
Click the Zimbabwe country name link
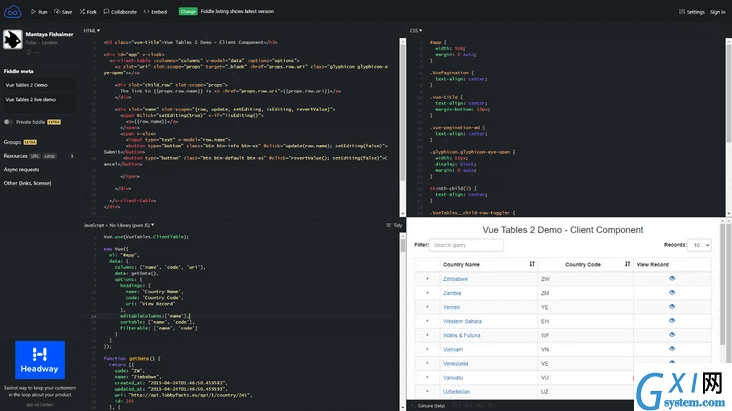pos(455,279)
